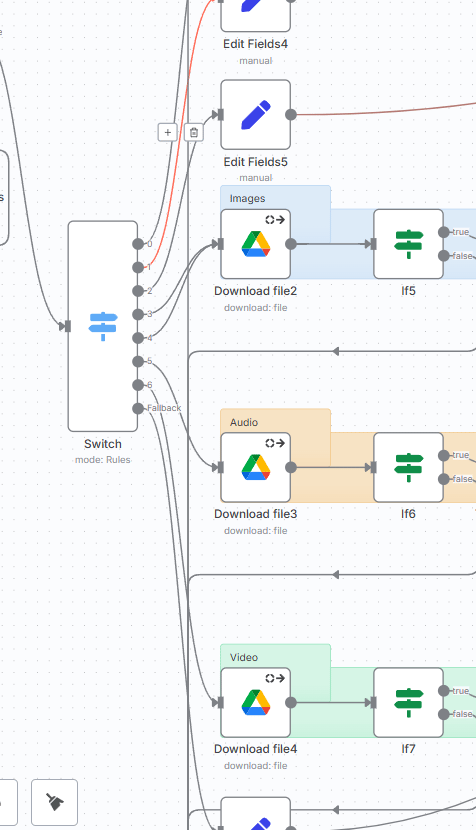The height and width of the screenshot is (830, 476).
Task: Click the If7 false output connector
Action: [444, 714]
